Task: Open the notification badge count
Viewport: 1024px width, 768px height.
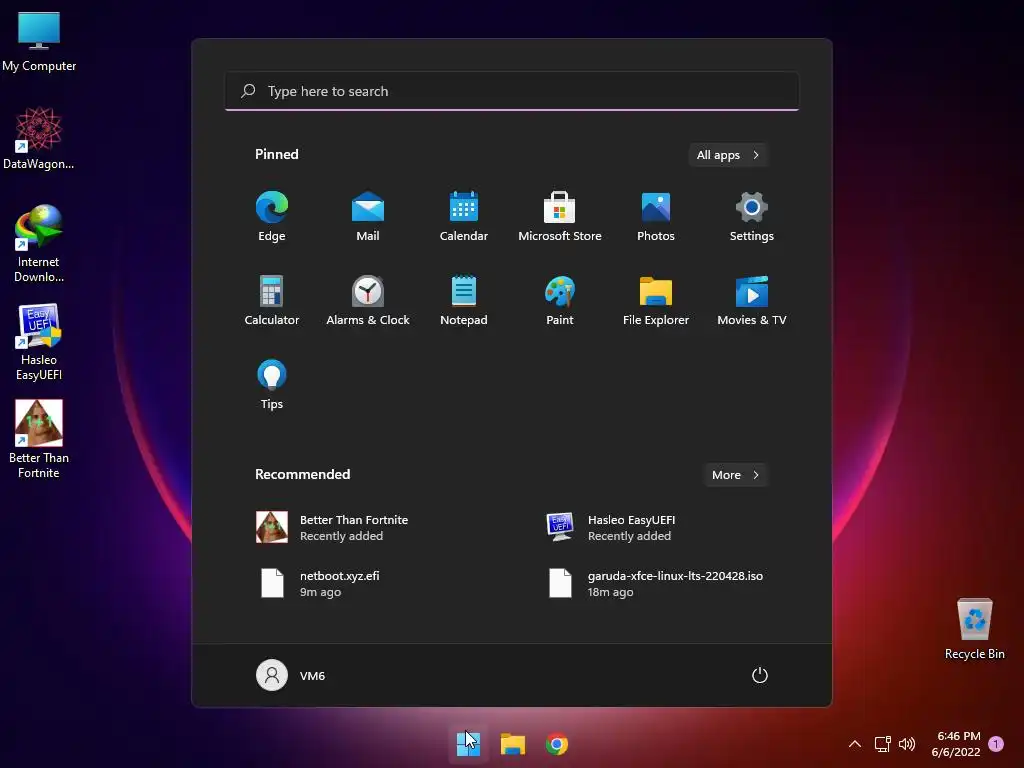Action: (x=996, y=743)
